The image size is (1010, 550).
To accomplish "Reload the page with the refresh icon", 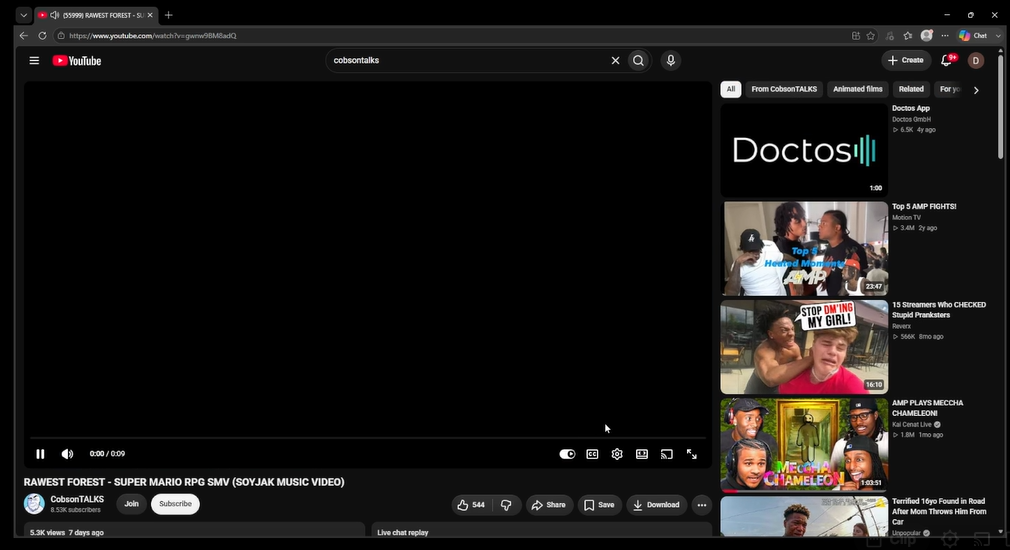I will pyautogui.click(x=43, y=36).
